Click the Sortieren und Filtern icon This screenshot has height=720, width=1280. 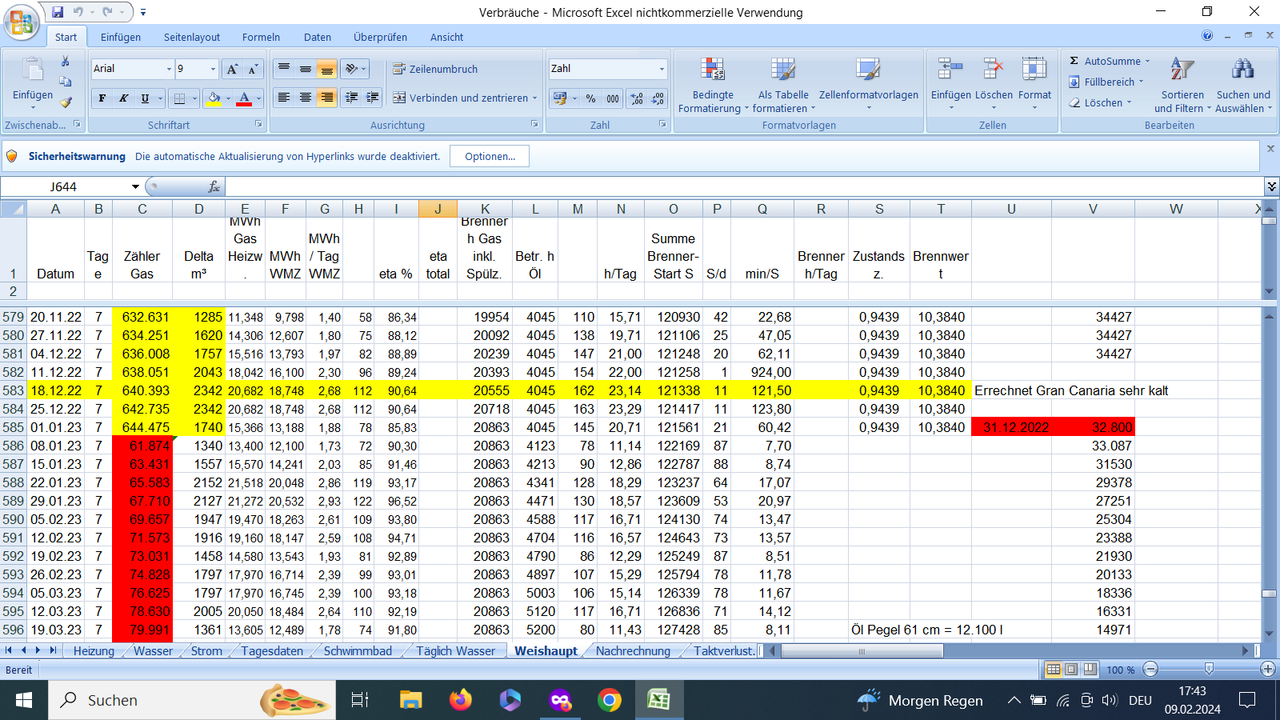click(x=1182, y=69)
